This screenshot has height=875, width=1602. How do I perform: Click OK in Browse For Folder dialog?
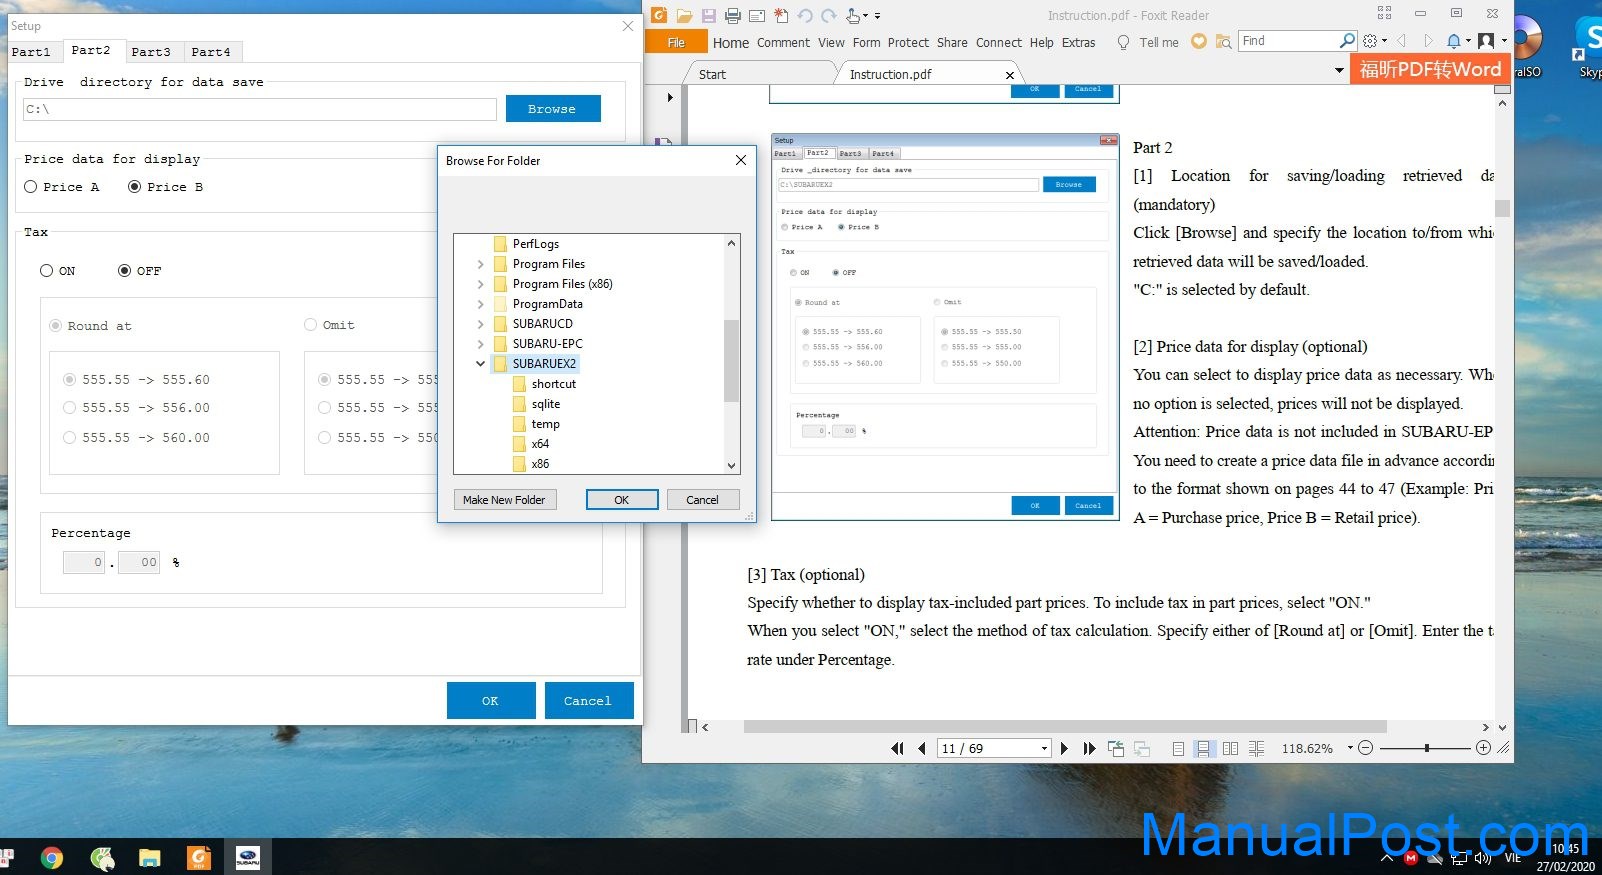click(x=622, y=500)
